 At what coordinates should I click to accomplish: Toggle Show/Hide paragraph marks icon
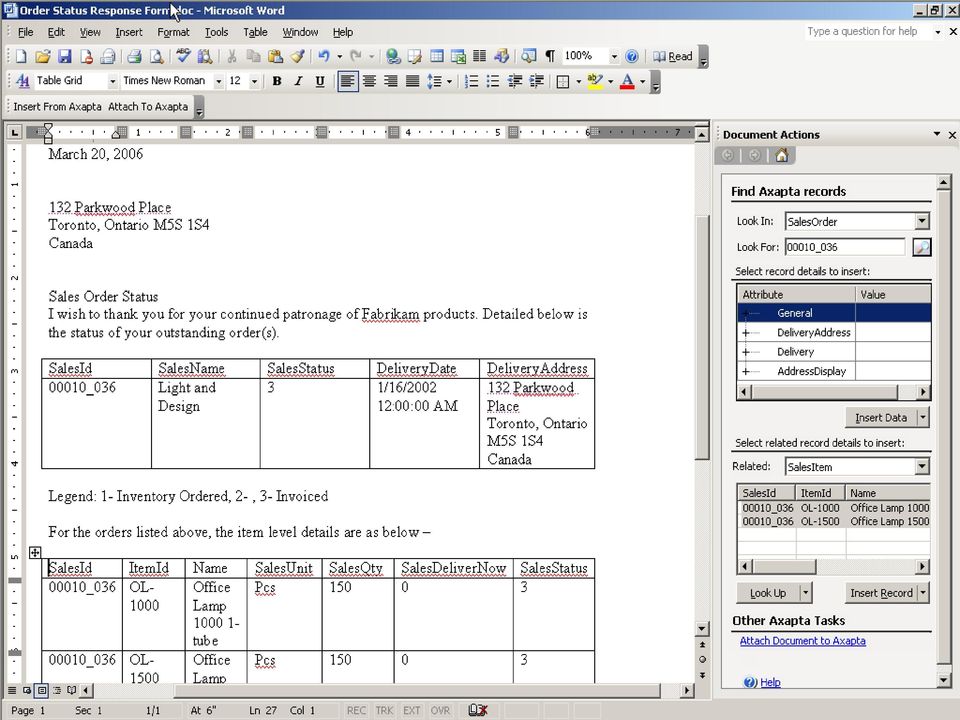tap(550, 56)
